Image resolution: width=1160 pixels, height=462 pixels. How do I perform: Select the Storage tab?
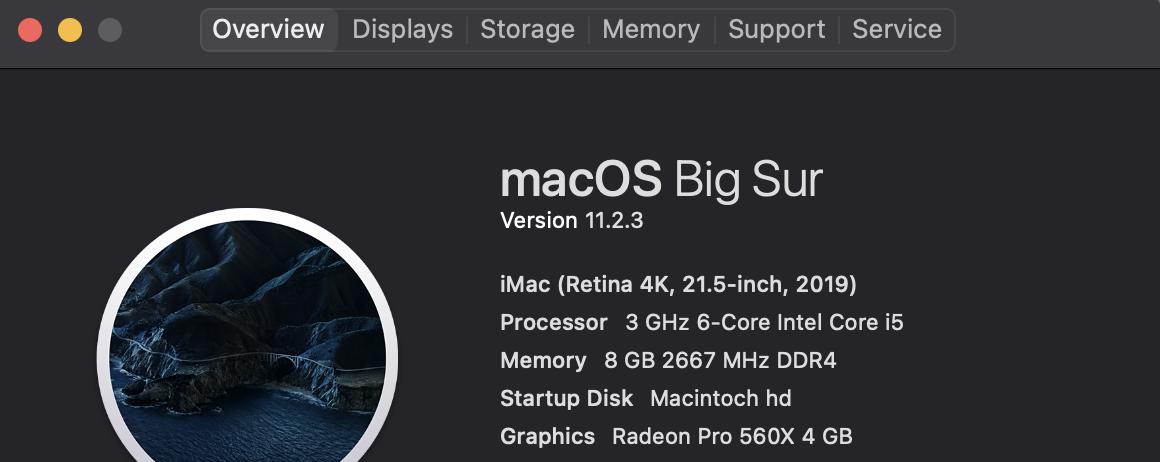tap(527, 30)
